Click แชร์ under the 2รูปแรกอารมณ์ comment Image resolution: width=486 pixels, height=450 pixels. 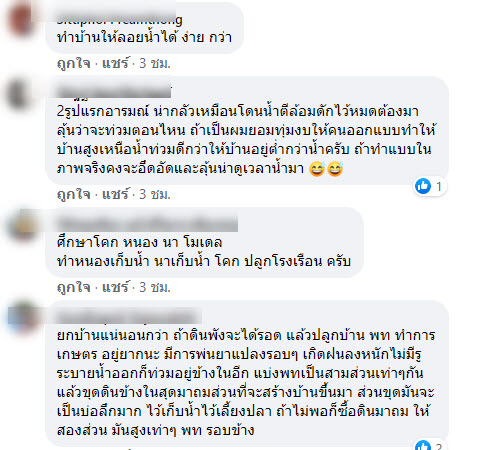click(115, 194)
